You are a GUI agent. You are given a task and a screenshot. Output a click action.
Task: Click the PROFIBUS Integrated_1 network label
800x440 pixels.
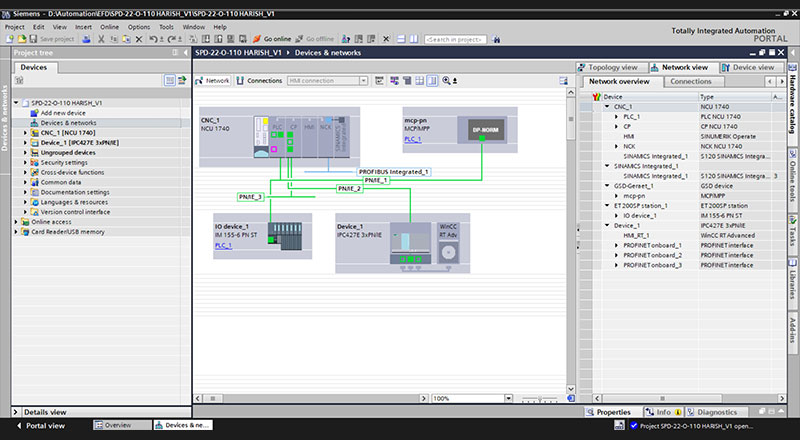click(x=393, y=172)
